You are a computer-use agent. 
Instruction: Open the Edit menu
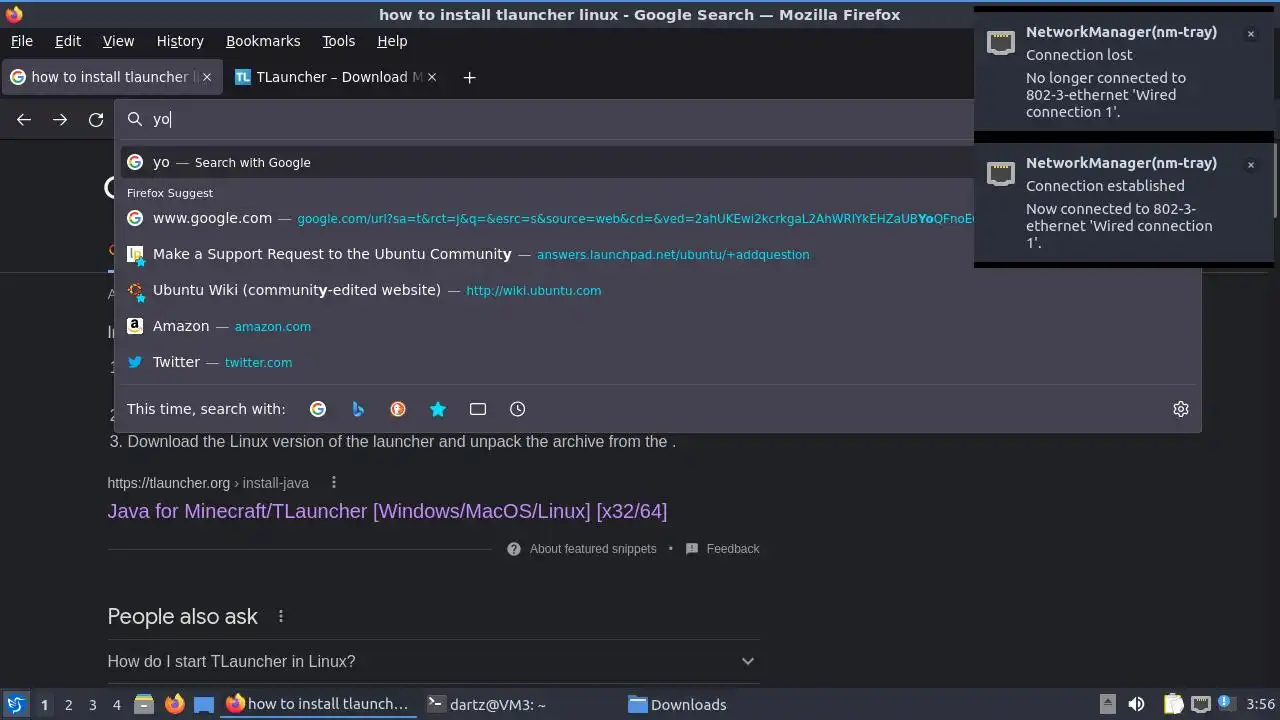(x=68, y=41)
